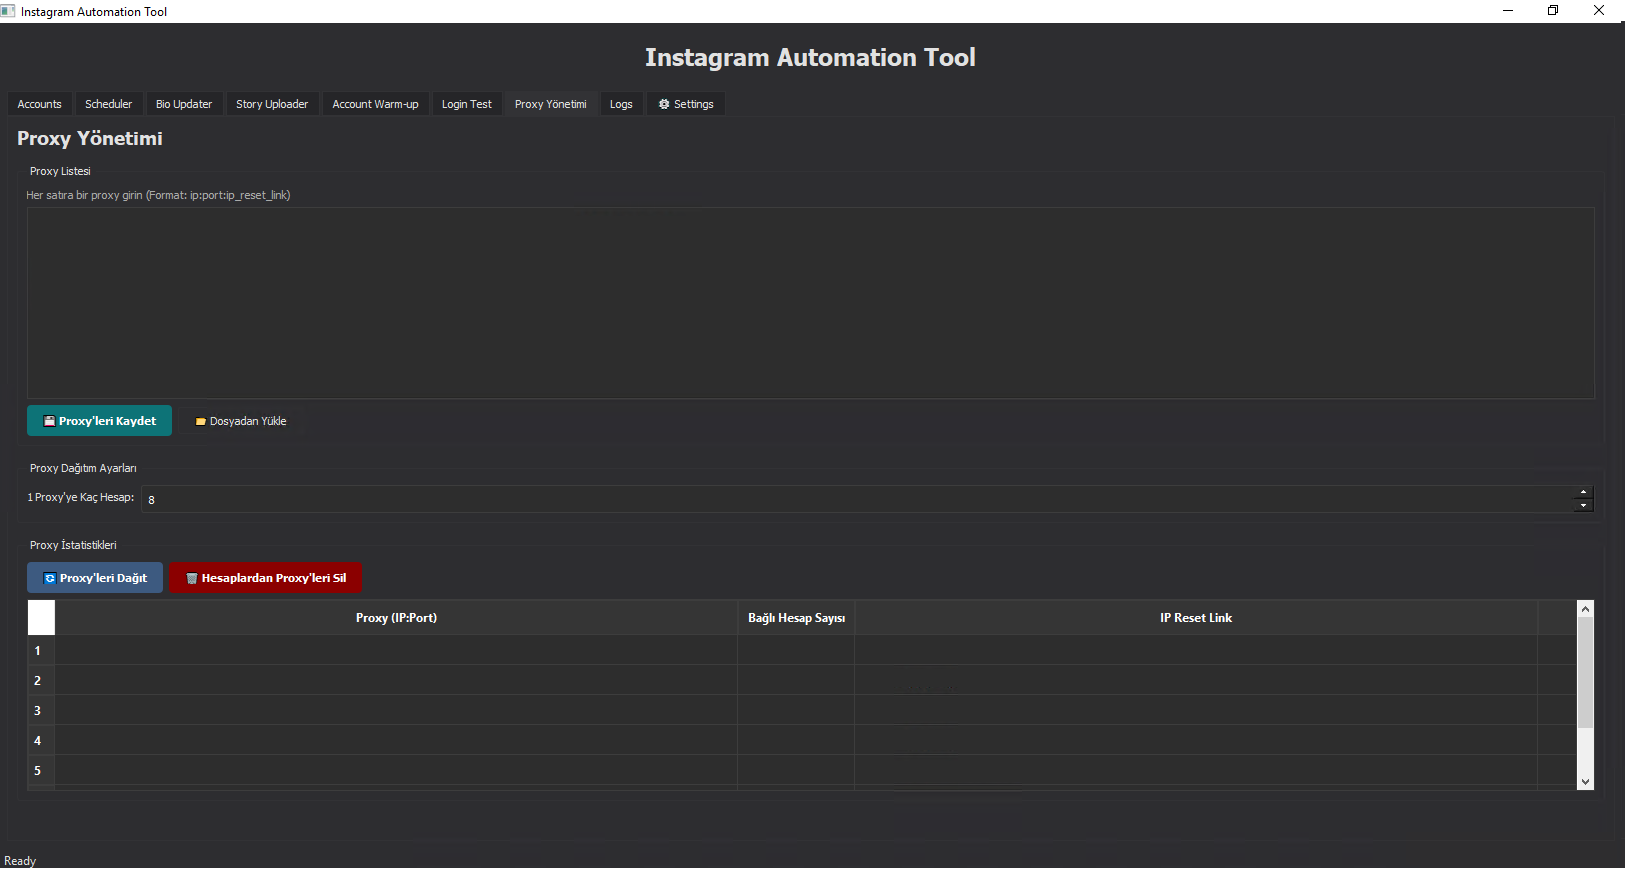Select row 2 header in proxy table
The image size is (1625, 870).
point(41,680)
